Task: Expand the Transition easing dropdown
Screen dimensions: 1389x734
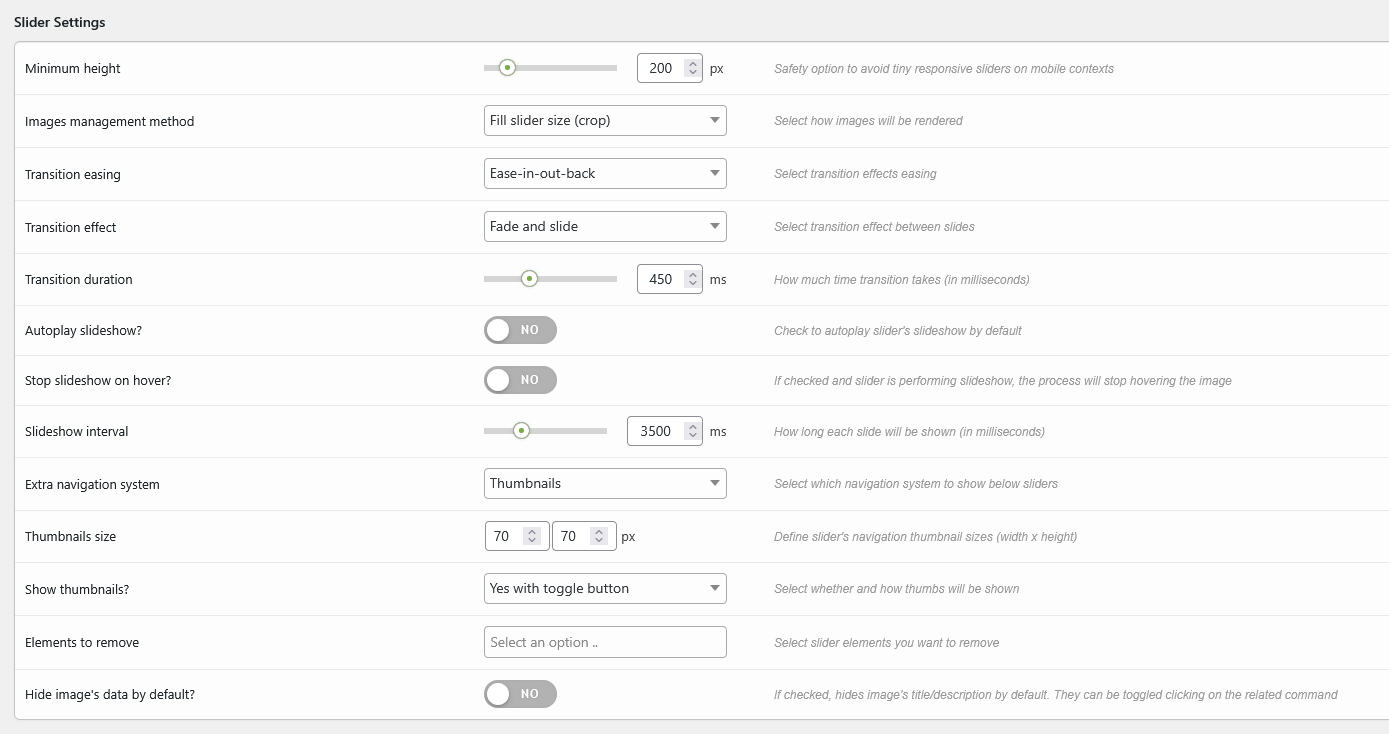Action: click(x=604, y=173)
